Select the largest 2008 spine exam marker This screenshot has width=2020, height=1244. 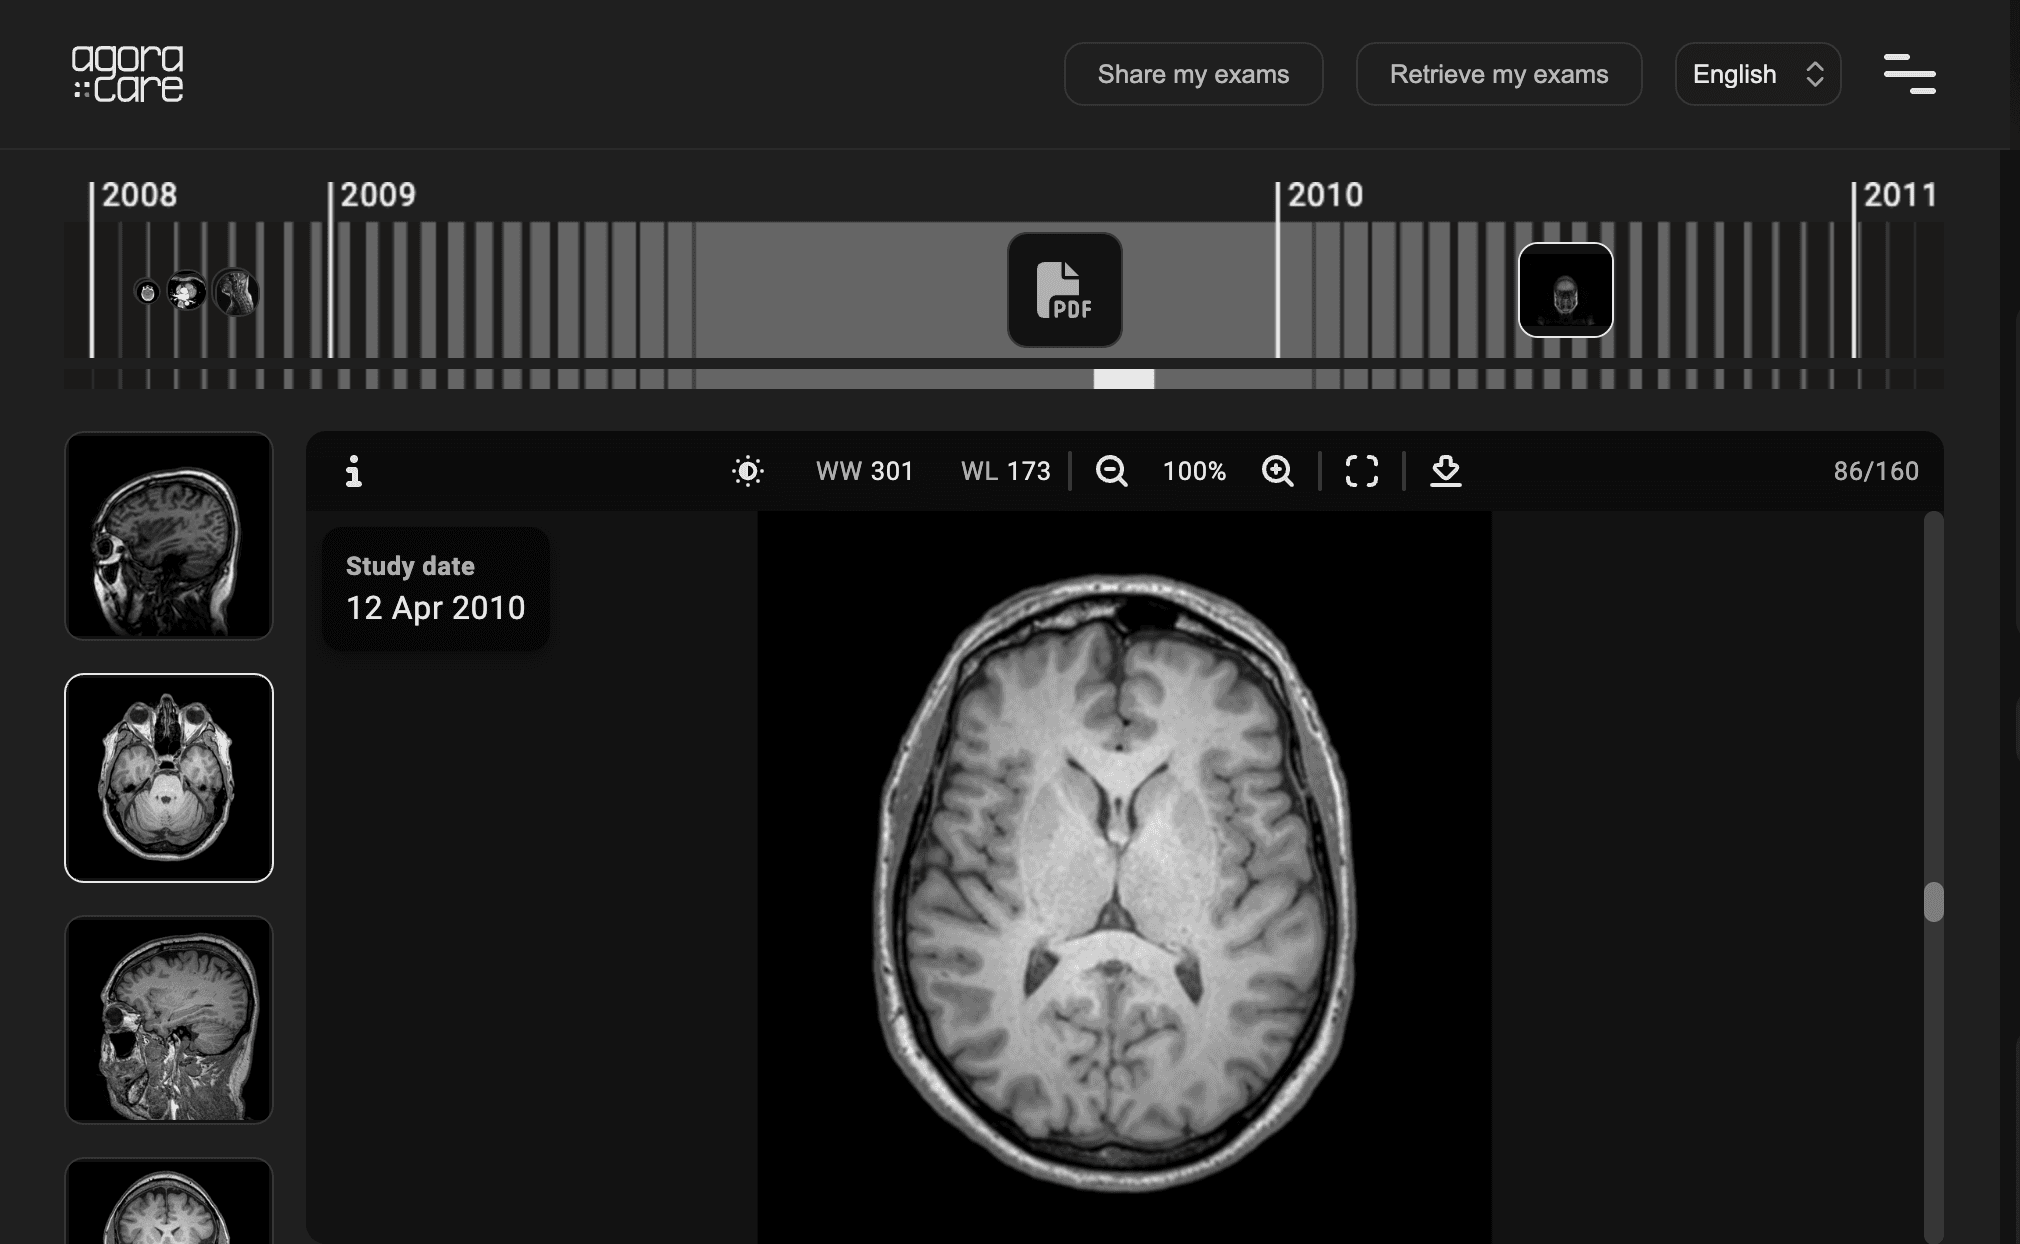236,292
